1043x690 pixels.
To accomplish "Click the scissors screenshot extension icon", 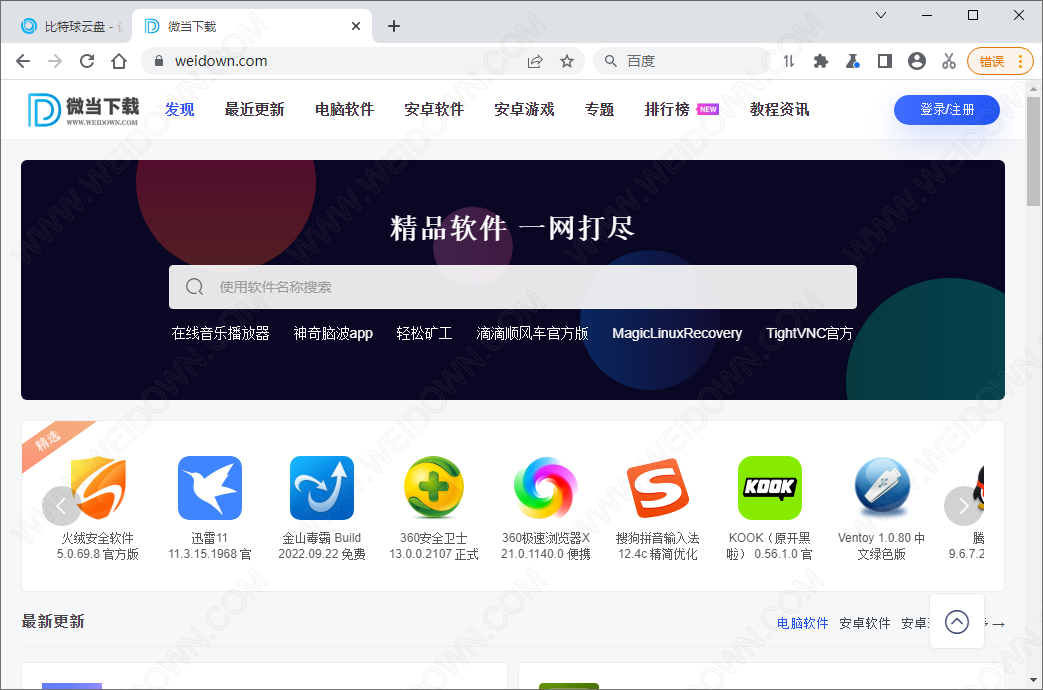I will pos(949,61).
